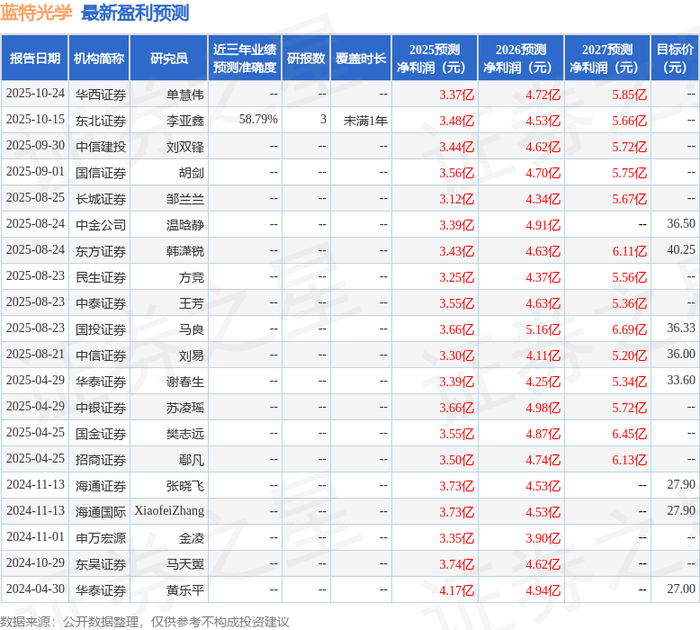
Task: Select researcher 苏凌瑶
Action: coord(185,408)
